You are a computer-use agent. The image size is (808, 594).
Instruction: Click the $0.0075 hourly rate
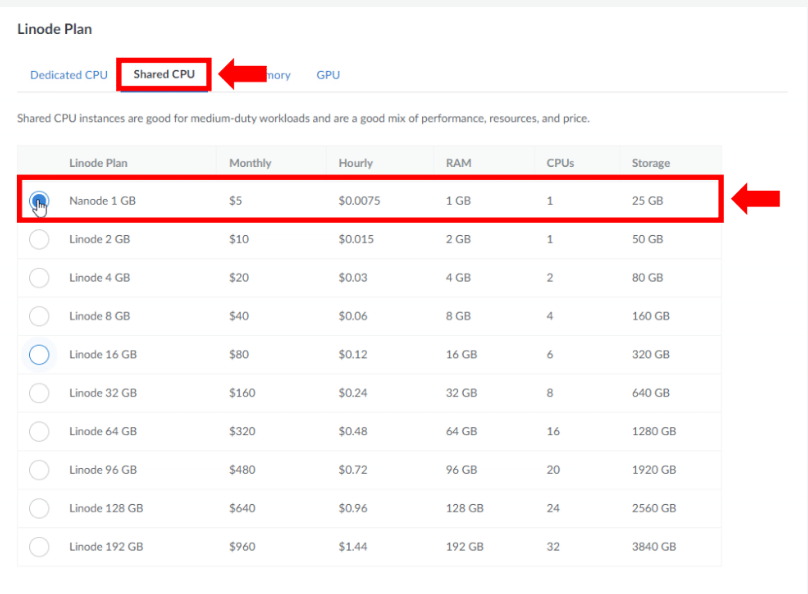click(359, 201)
